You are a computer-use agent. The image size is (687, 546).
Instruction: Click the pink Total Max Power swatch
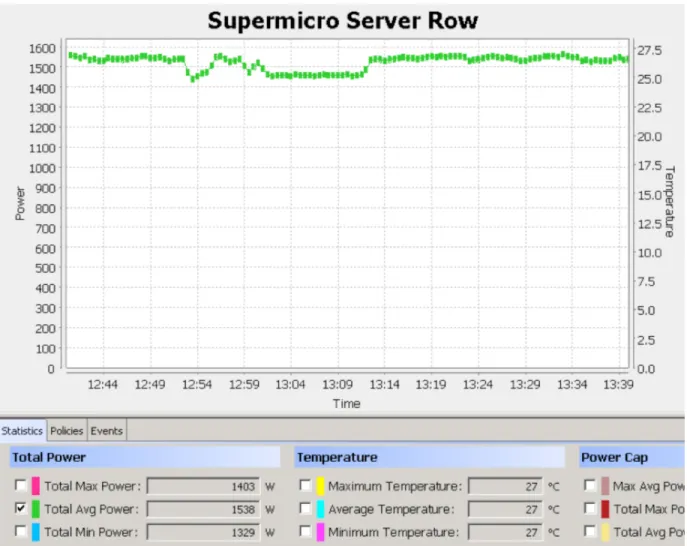click(35, 486)
